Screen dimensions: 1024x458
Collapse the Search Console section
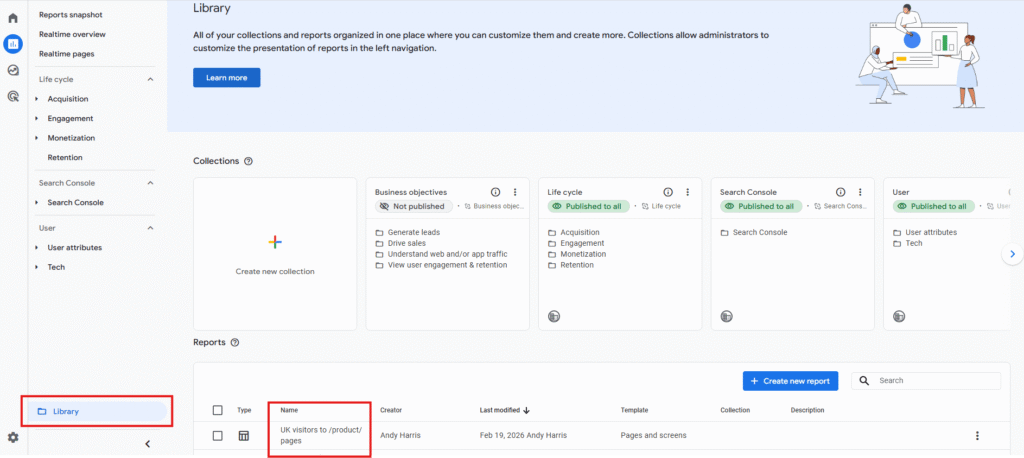pyautogui.click(x=150, y=183)
